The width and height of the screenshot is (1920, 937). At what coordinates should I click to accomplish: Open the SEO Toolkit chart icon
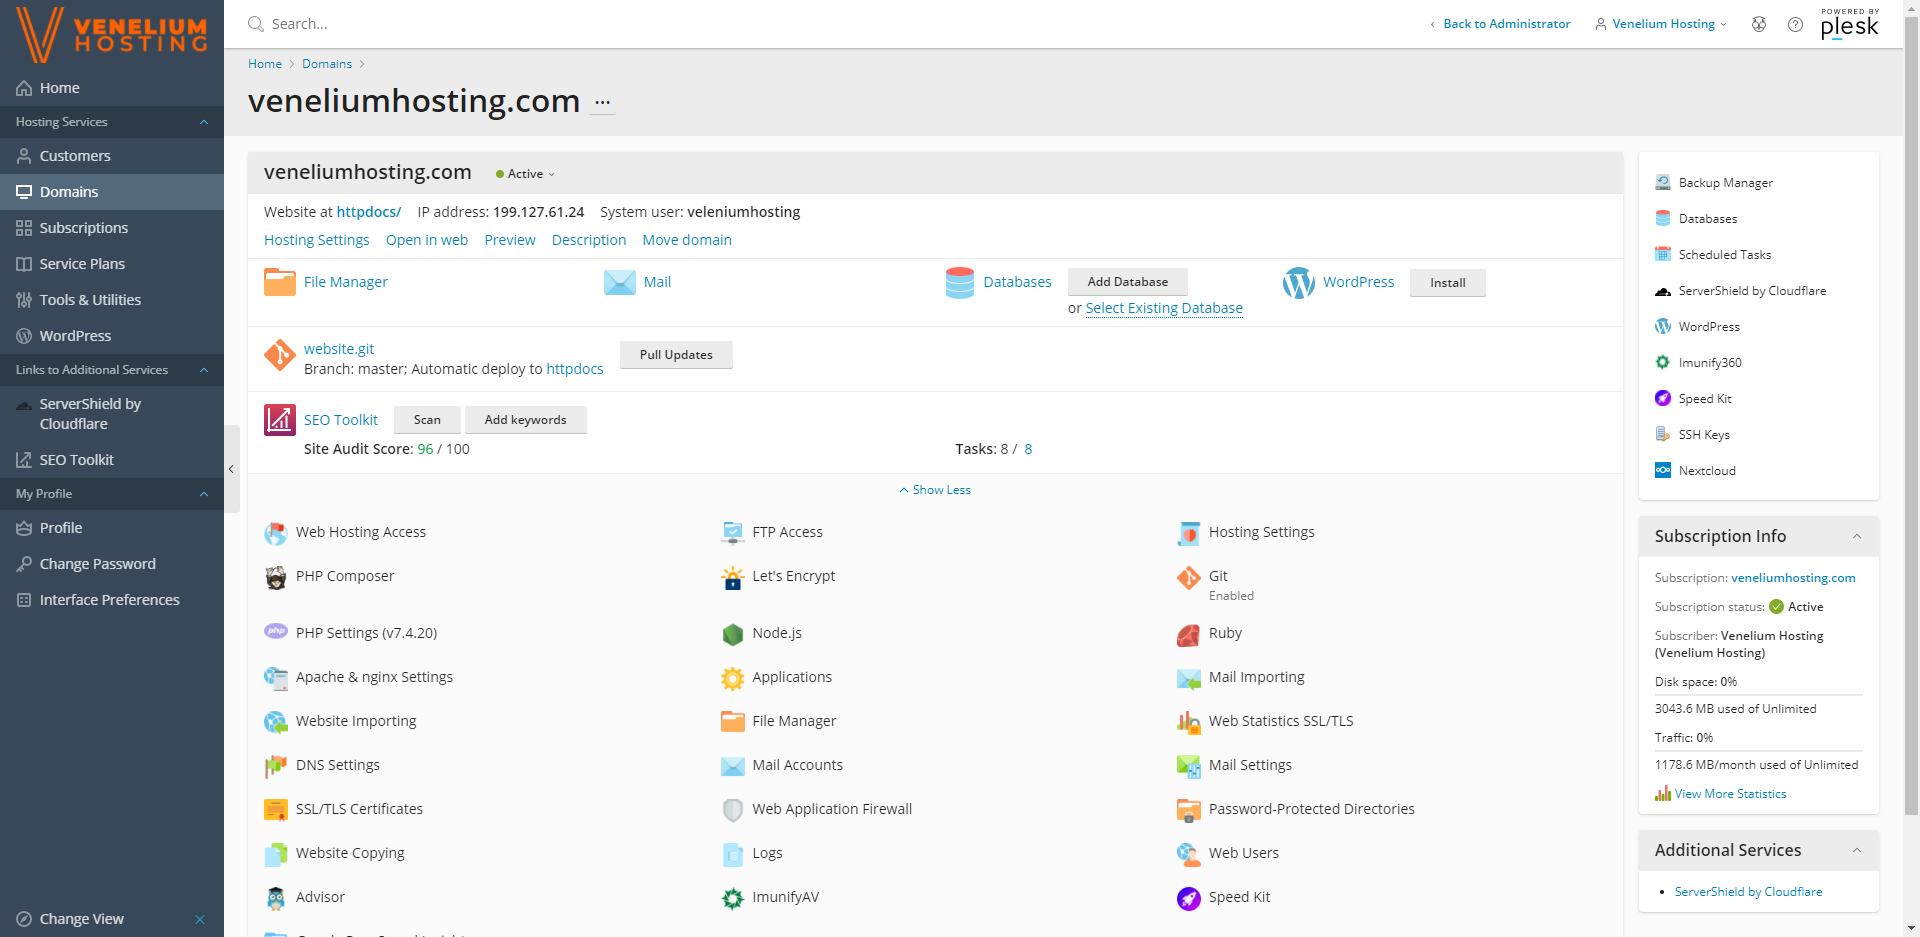[x=279, y=420]
